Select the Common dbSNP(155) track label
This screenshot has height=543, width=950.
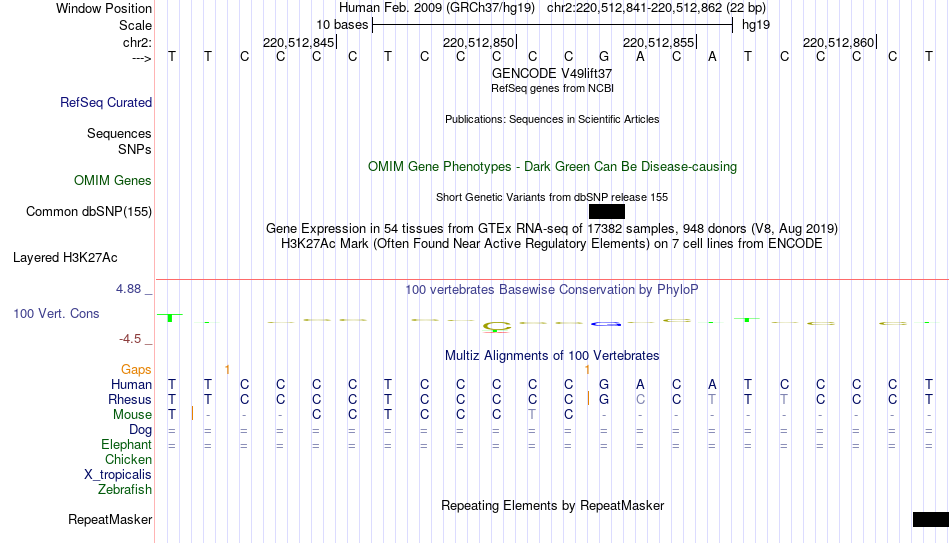tap(89, 212)
